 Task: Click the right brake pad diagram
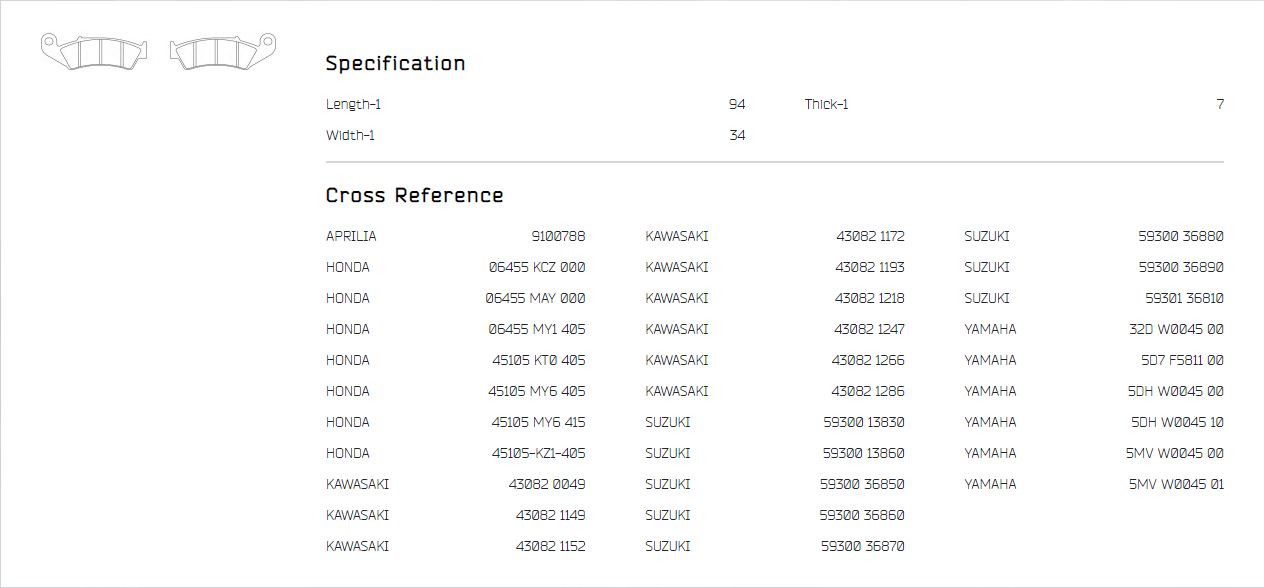click(x=222, y=51)
